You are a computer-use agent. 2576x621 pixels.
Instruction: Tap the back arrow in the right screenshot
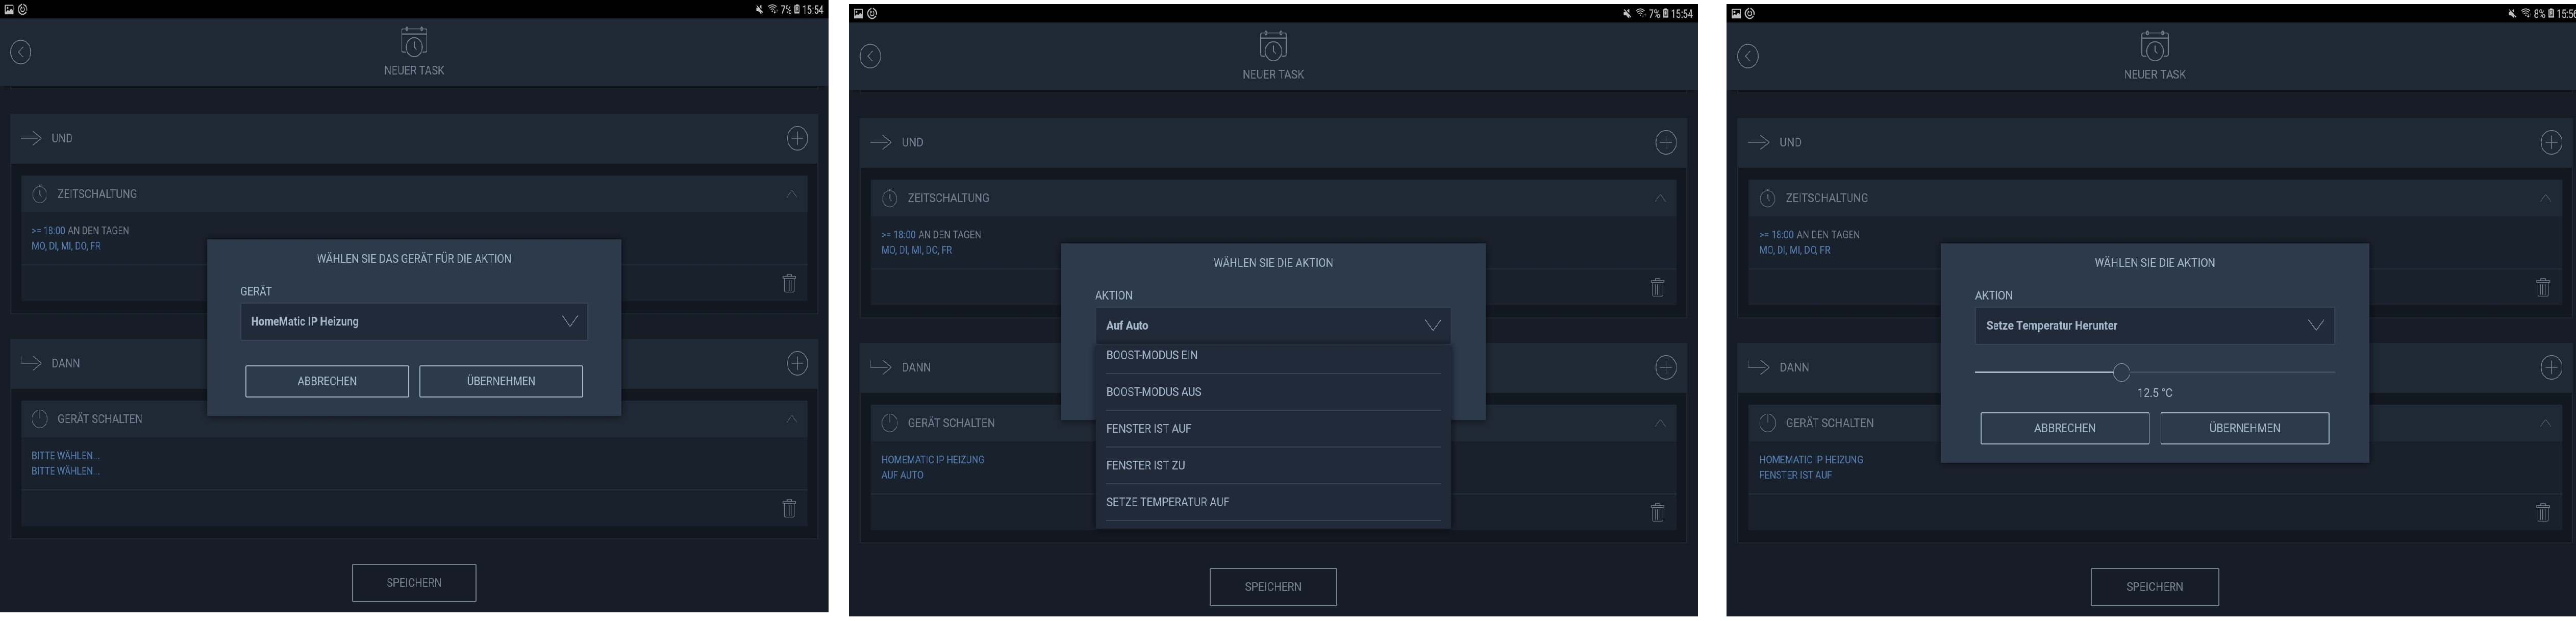point(1748,56)
